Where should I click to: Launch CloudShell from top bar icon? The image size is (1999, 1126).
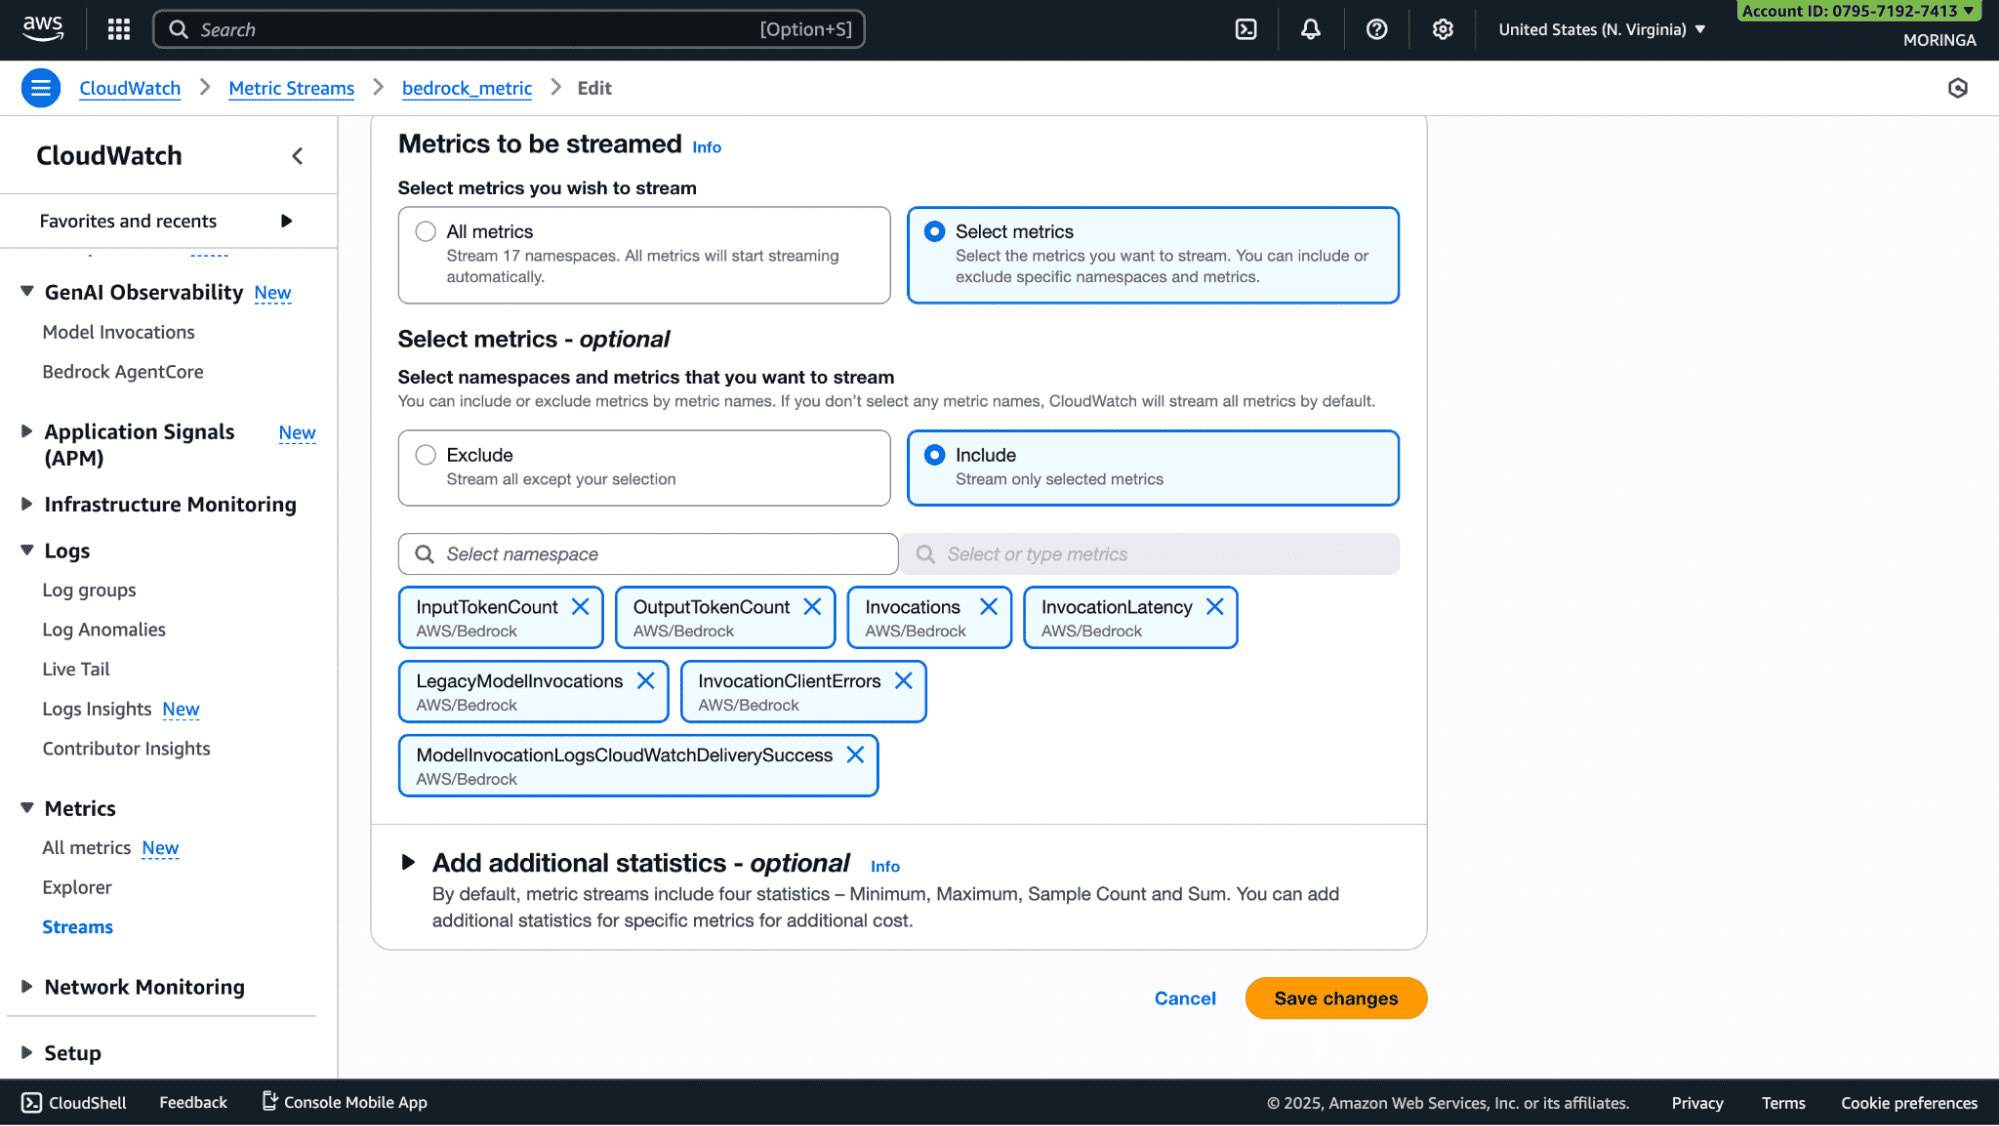(x=1246, y=29)
